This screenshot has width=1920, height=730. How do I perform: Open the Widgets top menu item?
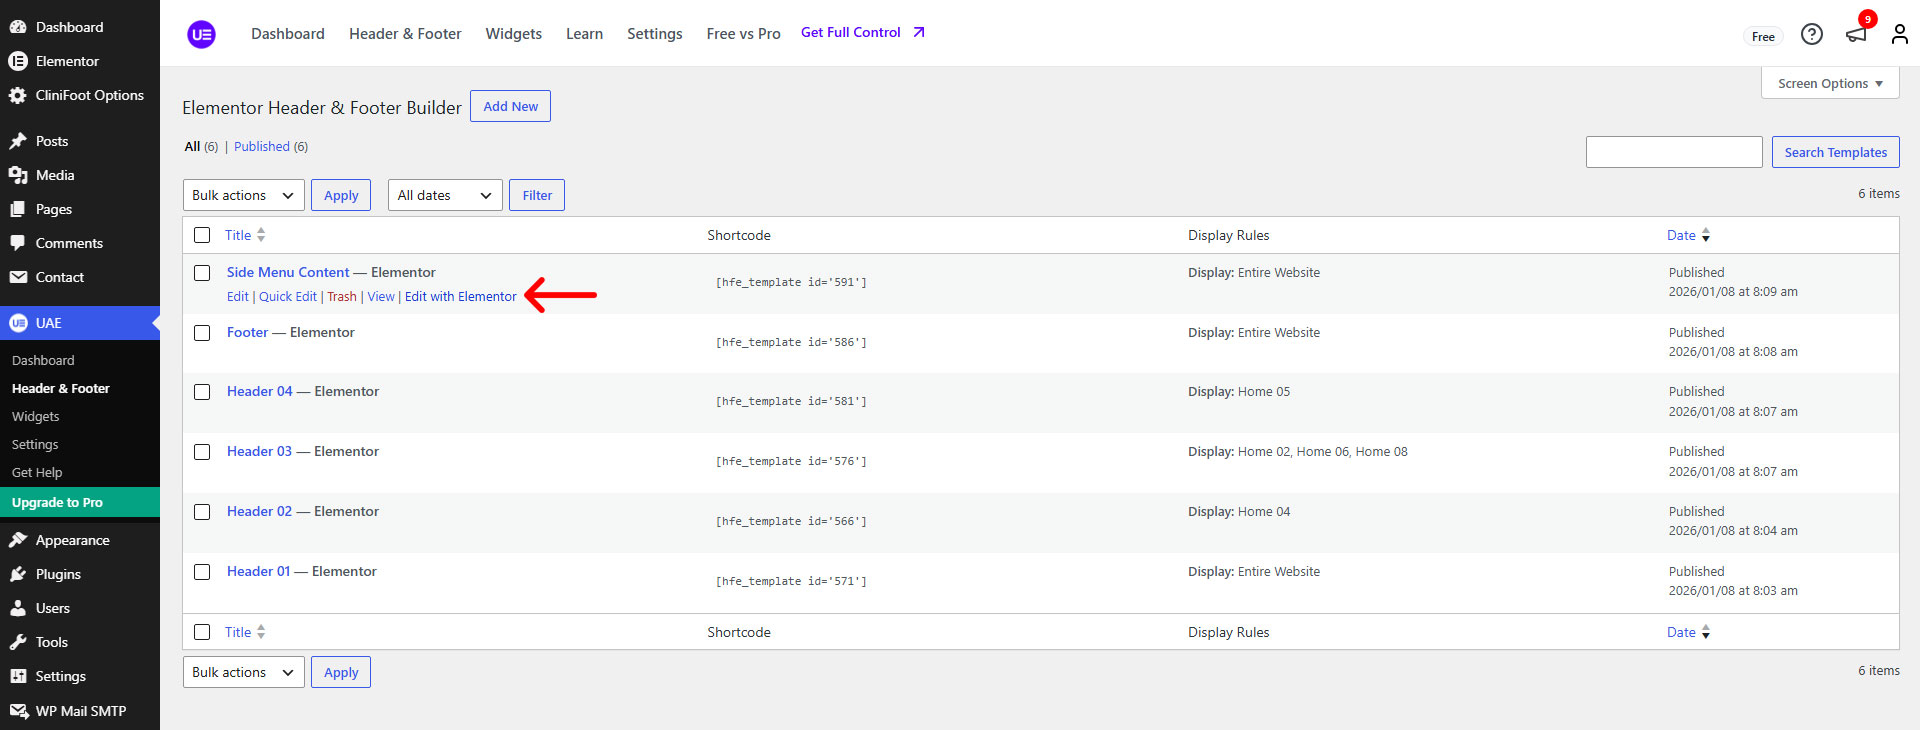(514, 34)
